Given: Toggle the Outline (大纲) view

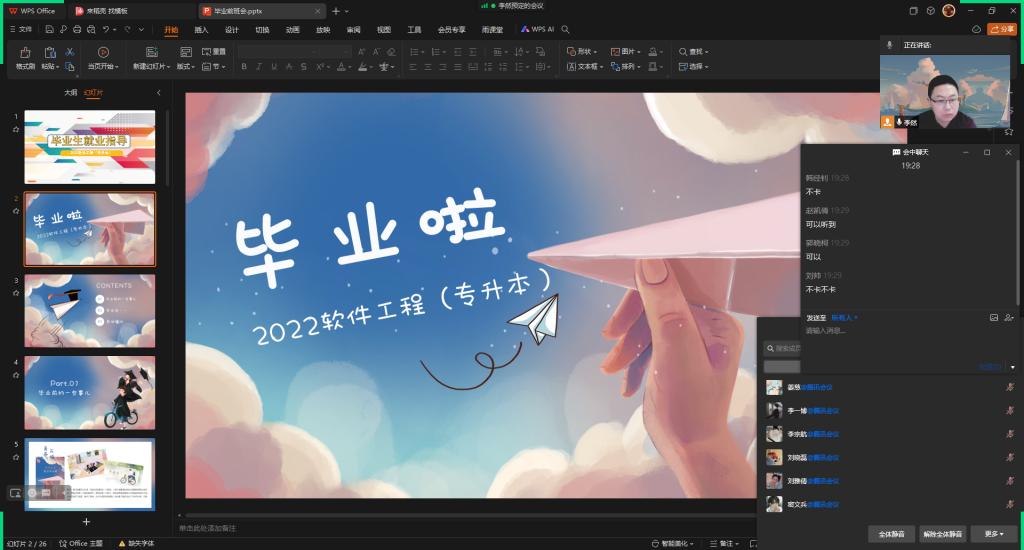Looking at the screenshot, I should tap(71, 93).
